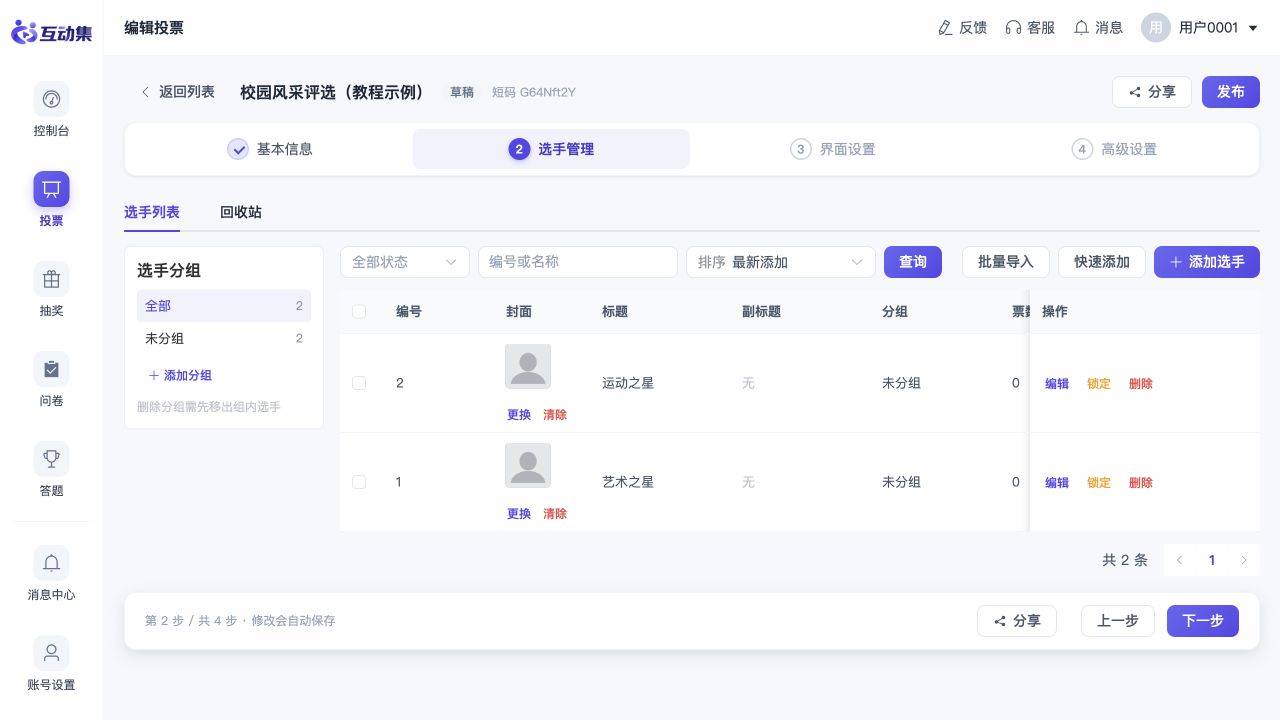
Task: Open the 答题 trophy icon
Action: click(51, 459)
